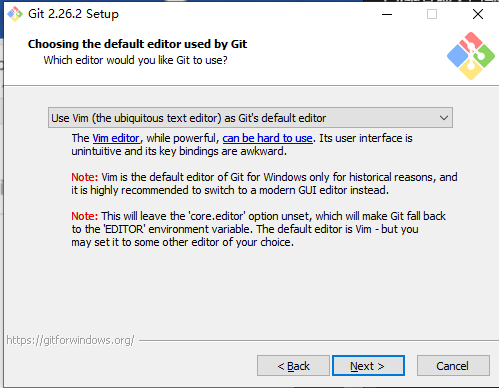Go back with the Back button
This screenshot has width=499, height=388.
(x=293, y=366)
